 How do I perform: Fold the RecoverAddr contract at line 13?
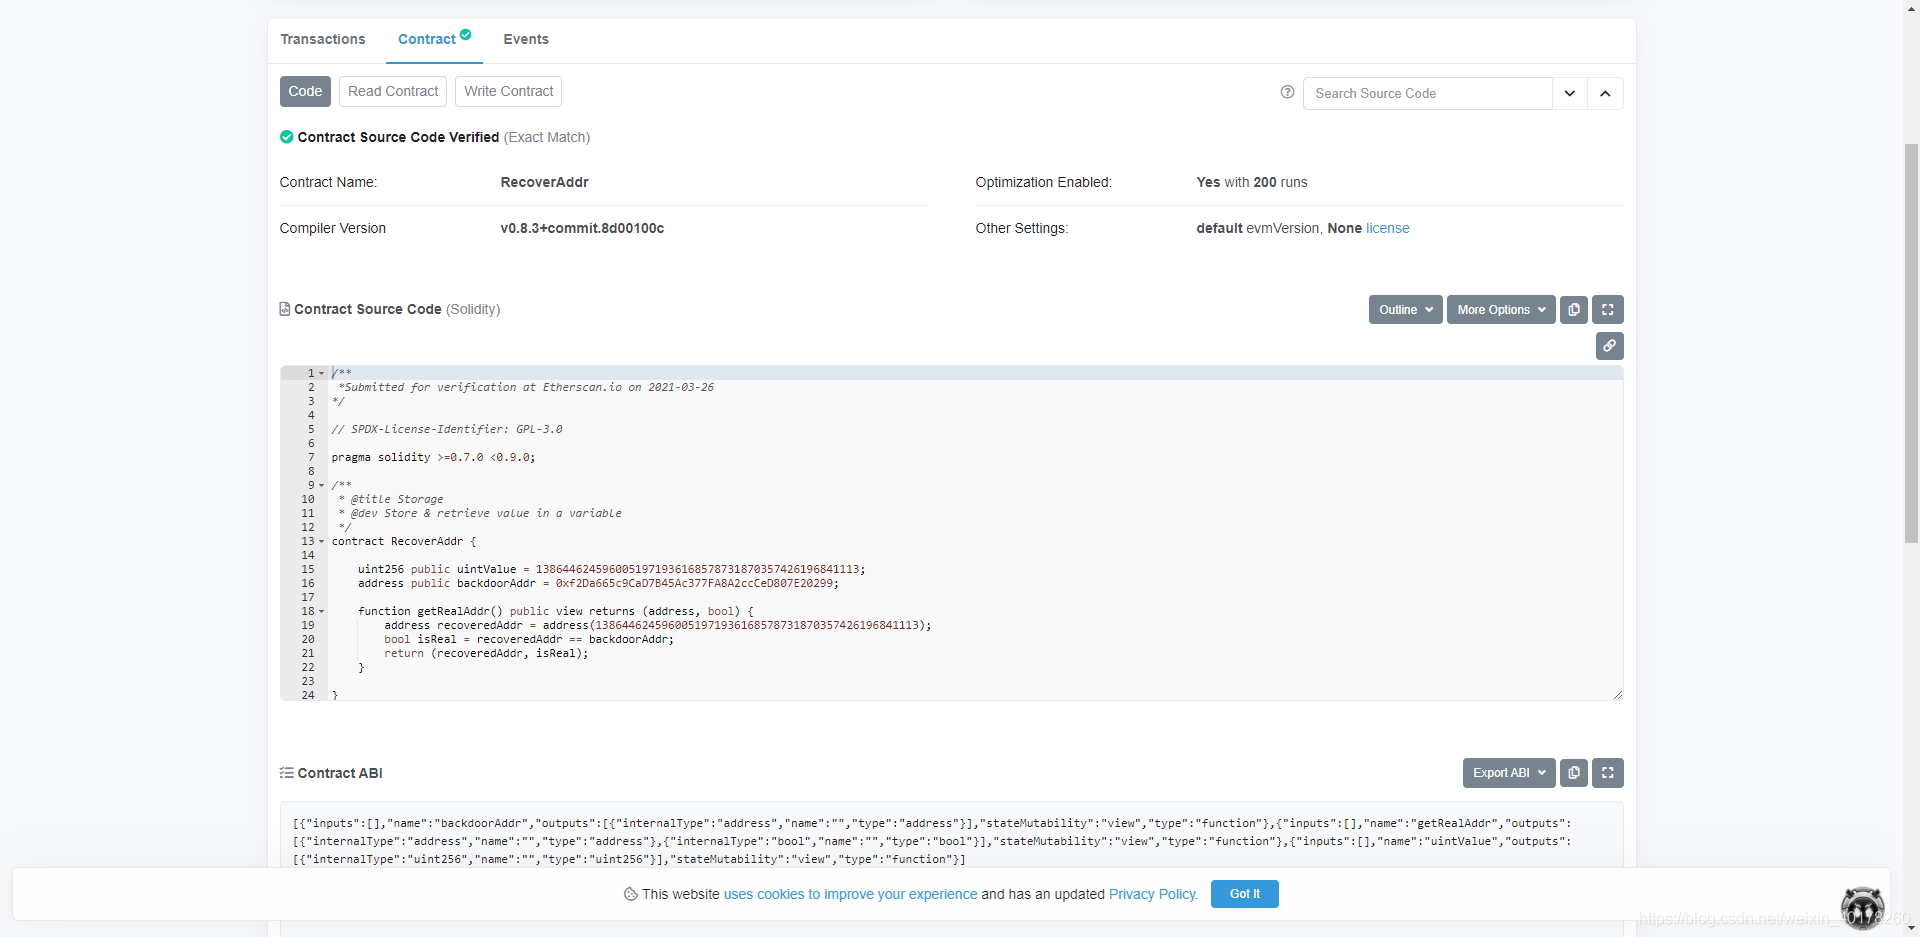322,541
